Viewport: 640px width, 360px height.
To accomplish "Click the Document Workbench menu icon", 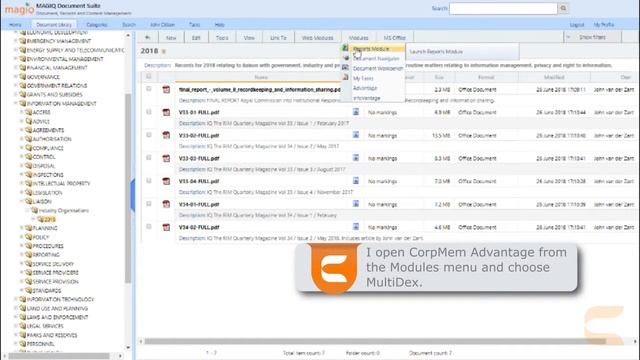I will (x=345, y=68).
